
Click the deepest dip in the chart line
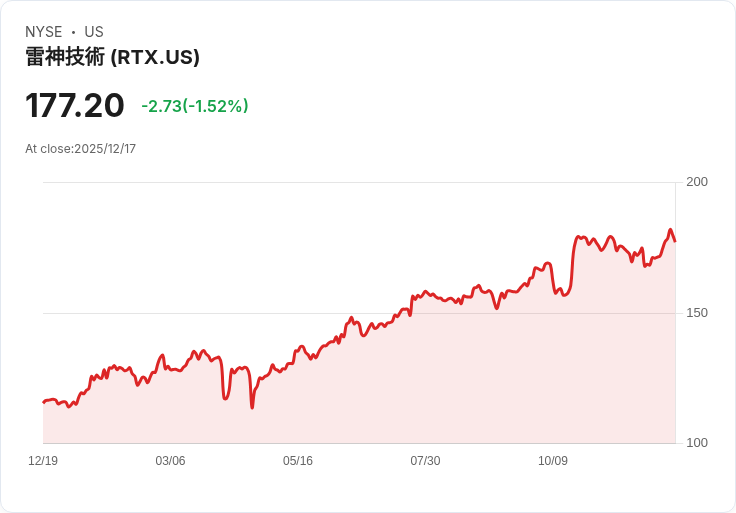pyautogui.click(x=252, y=407)
